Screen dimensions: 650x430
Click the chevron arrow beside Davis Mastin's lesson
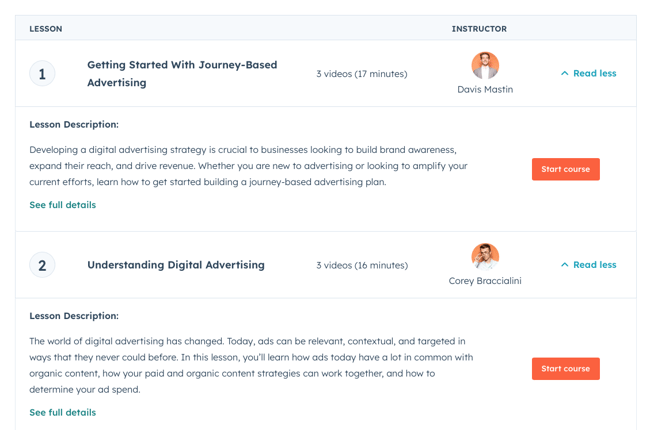(564, 74)
